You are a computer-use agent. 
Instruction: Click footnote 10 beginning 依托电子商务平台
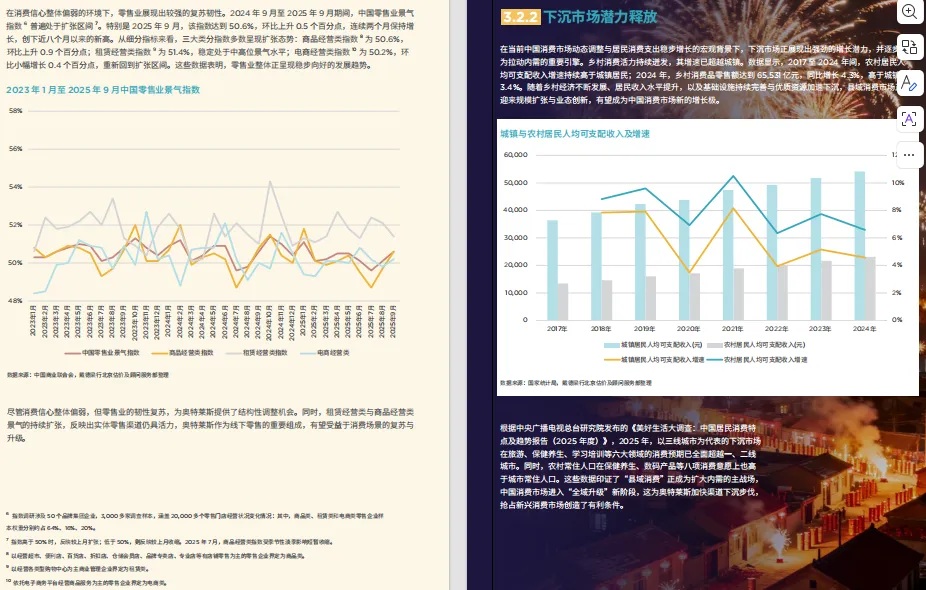(x=87, y=583)
